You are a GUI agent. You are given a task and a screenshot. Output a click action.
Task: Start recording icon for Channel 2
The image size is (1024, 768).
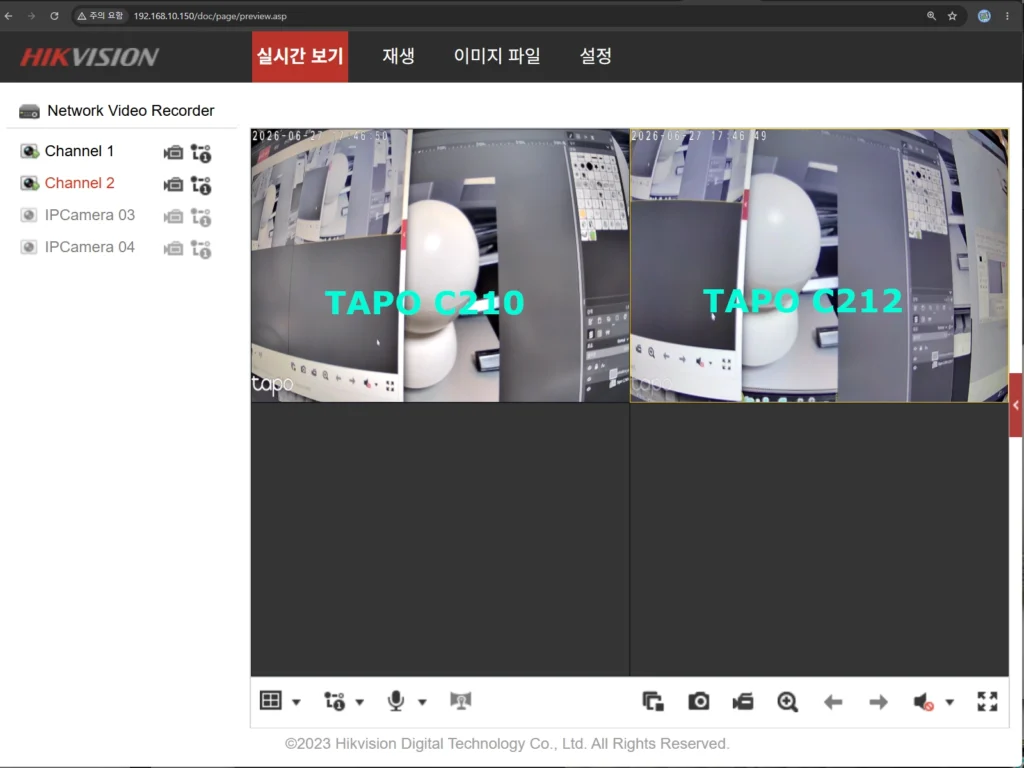(173, 185)
